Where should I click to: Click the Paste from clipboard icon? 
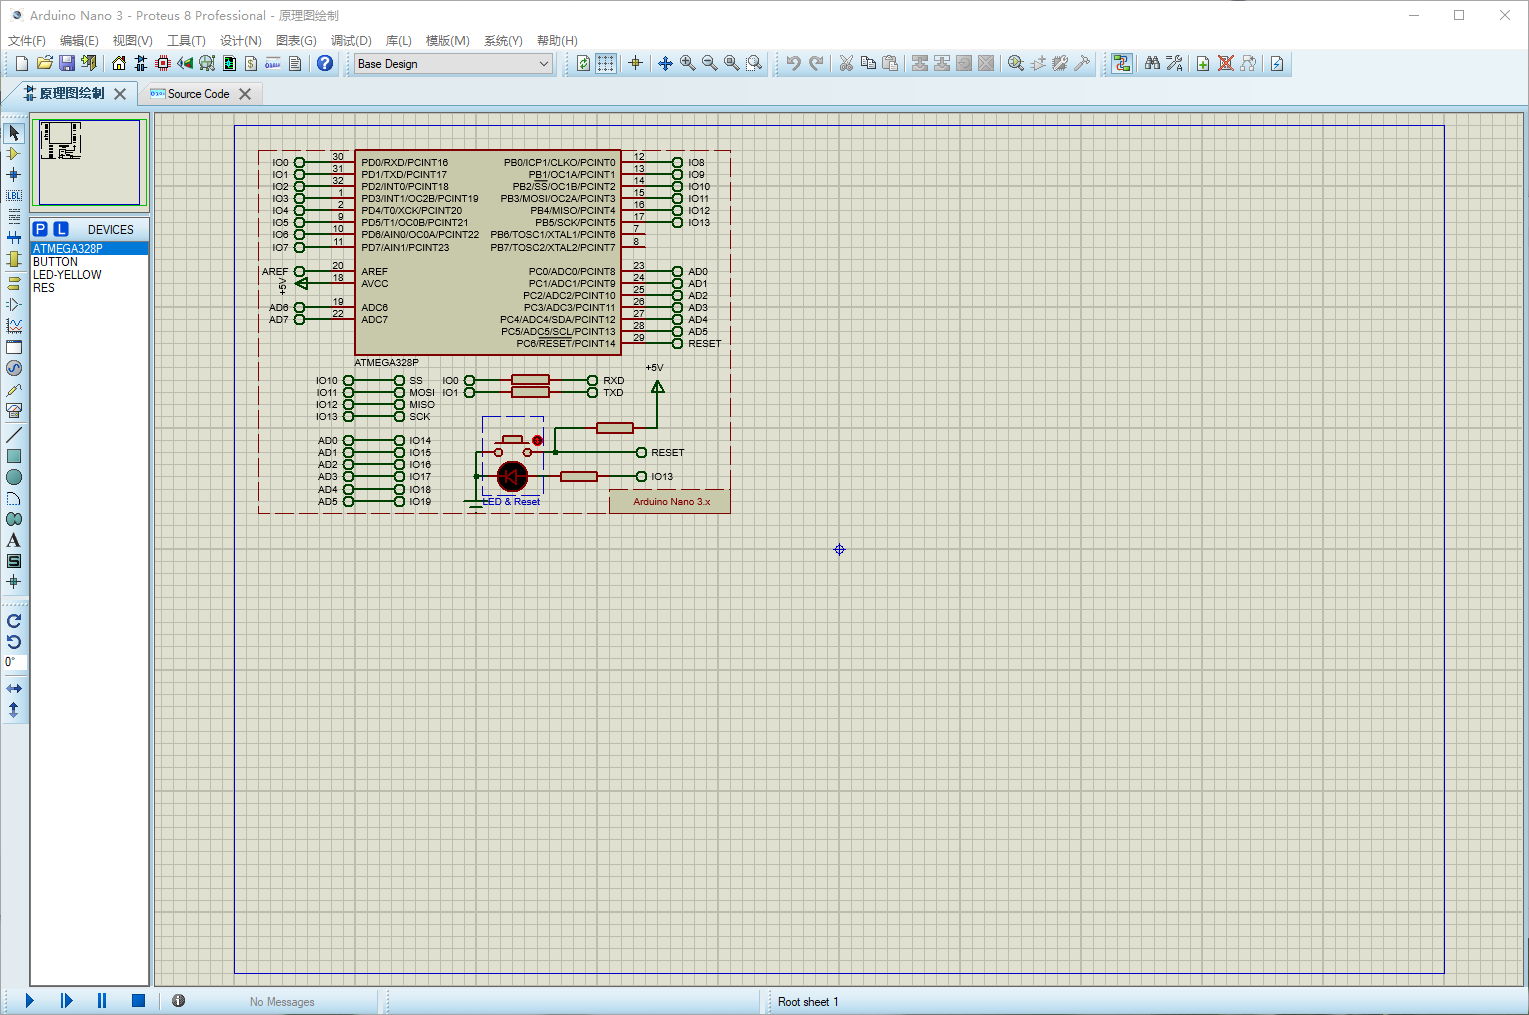(890, 63)
